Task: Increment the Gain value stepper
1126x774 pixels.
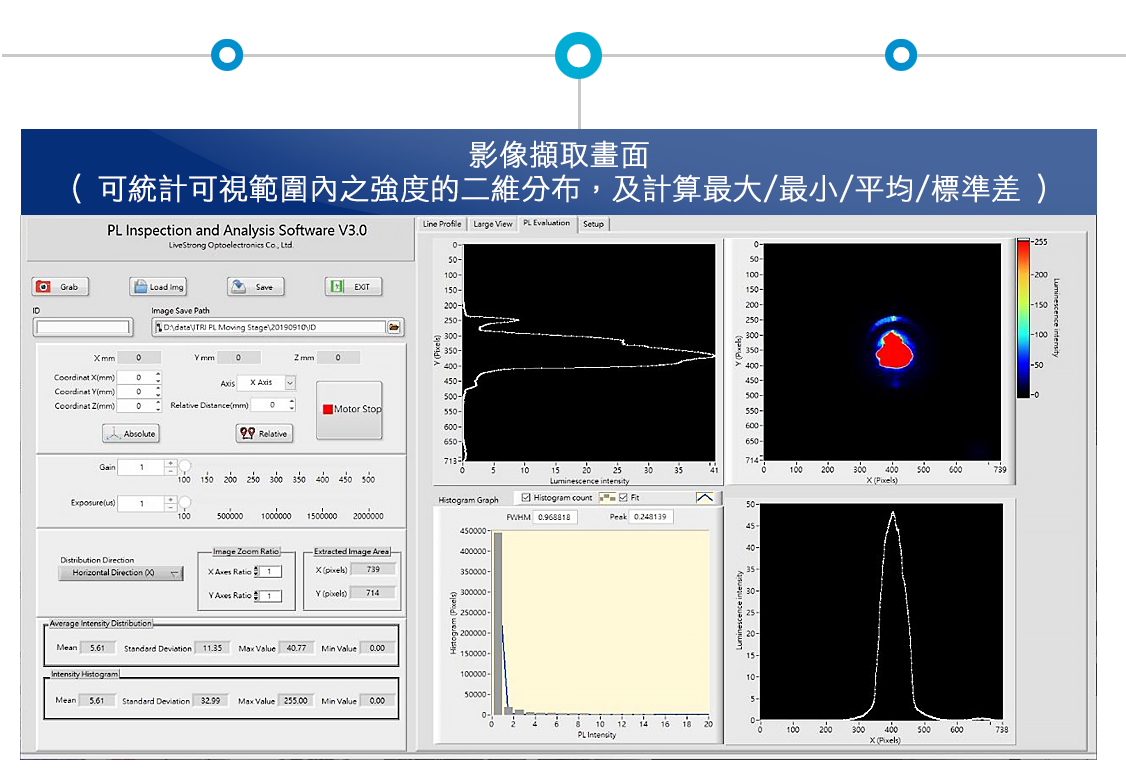Action: pos(170,463)
